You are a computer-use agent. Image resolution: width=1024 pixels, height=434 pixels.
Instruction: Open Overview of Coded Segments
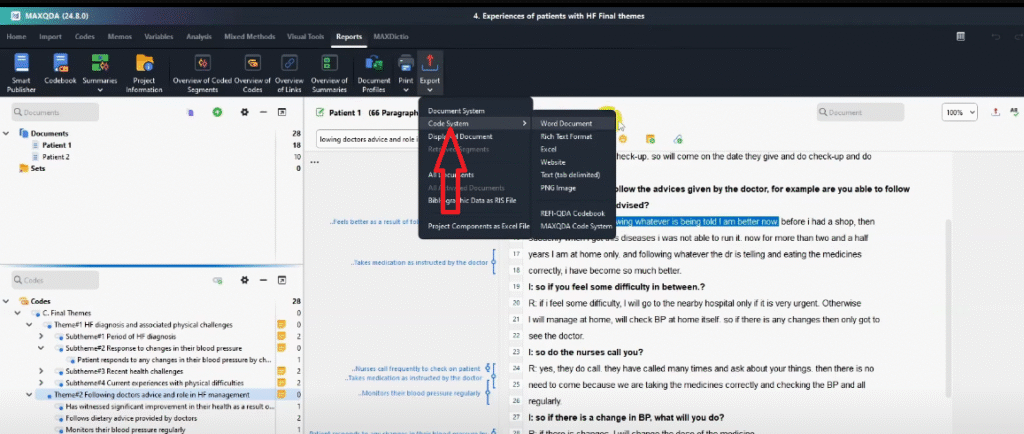pyautogui.click(x=202, y=73)
